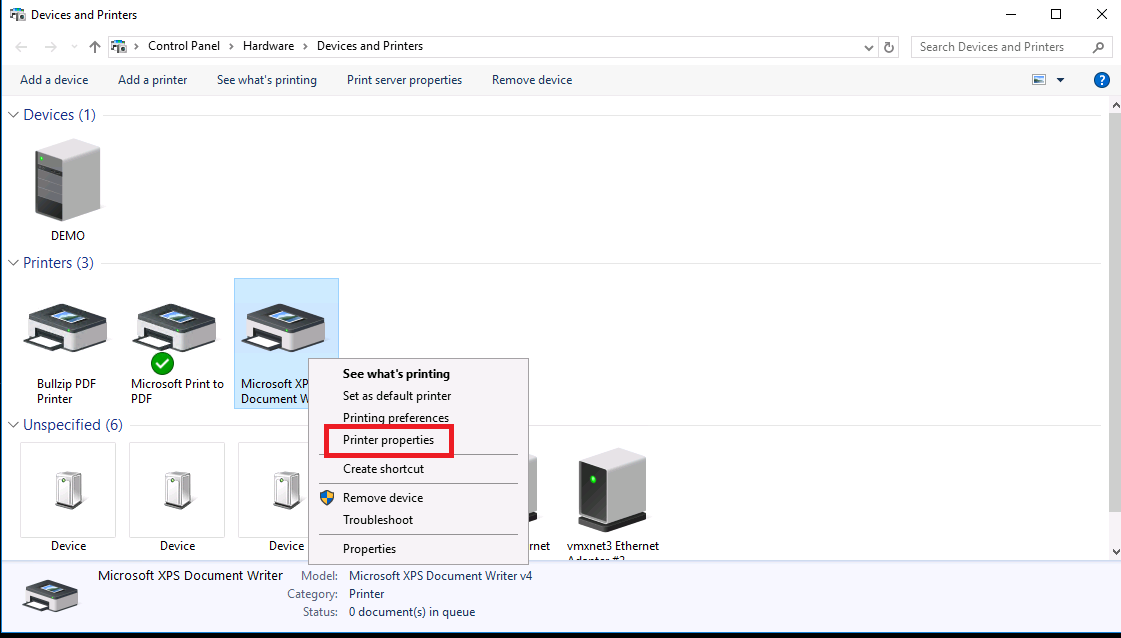
Task: Open Print server properties in toolbar
Action: coord(405,80)
